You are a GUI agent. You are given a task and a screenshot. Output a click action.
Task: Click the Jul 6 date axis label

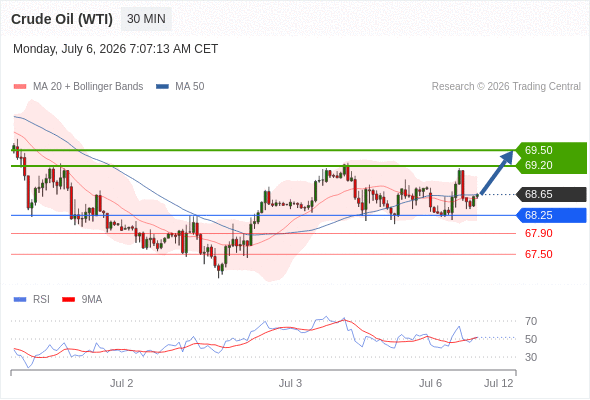pyautogui.click(x=430, y=383)
